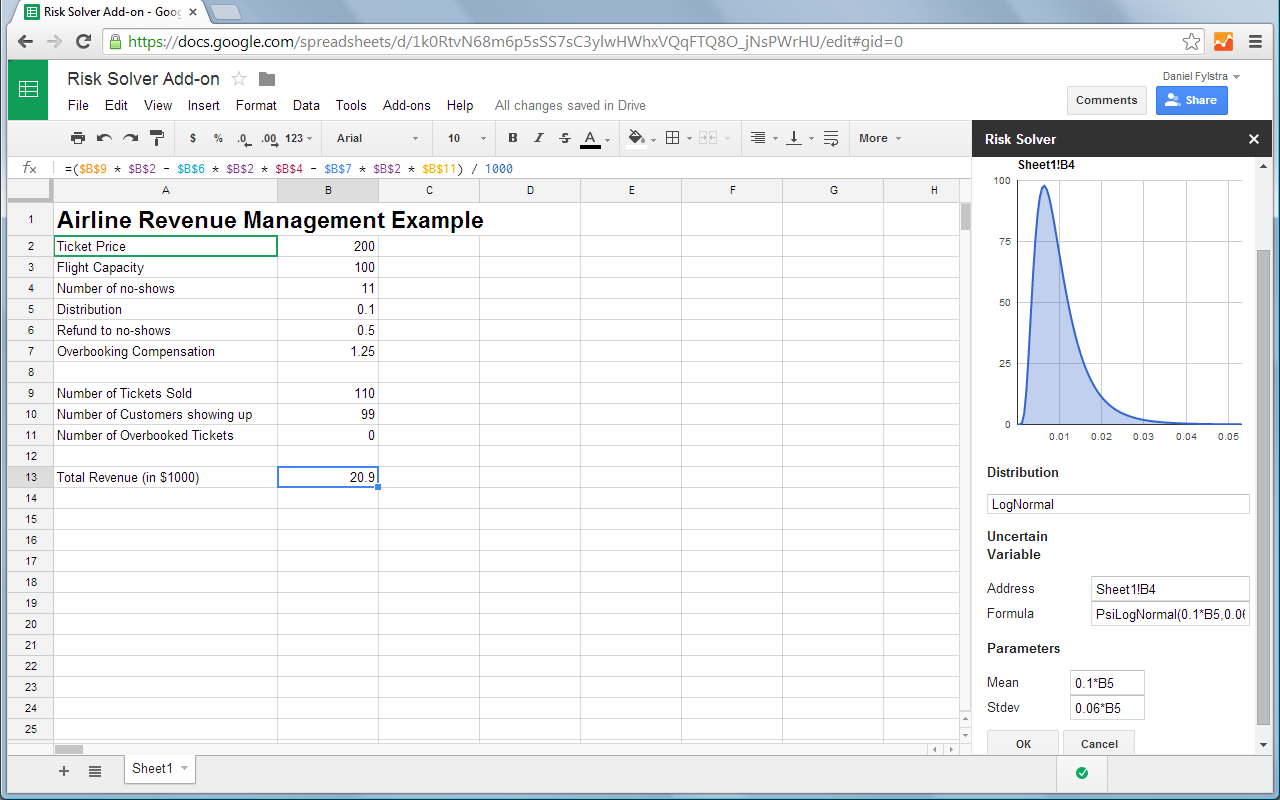This screenshot has width=1280, height=800.
Task: Select the paint format tool
Action: click(157, 138)
